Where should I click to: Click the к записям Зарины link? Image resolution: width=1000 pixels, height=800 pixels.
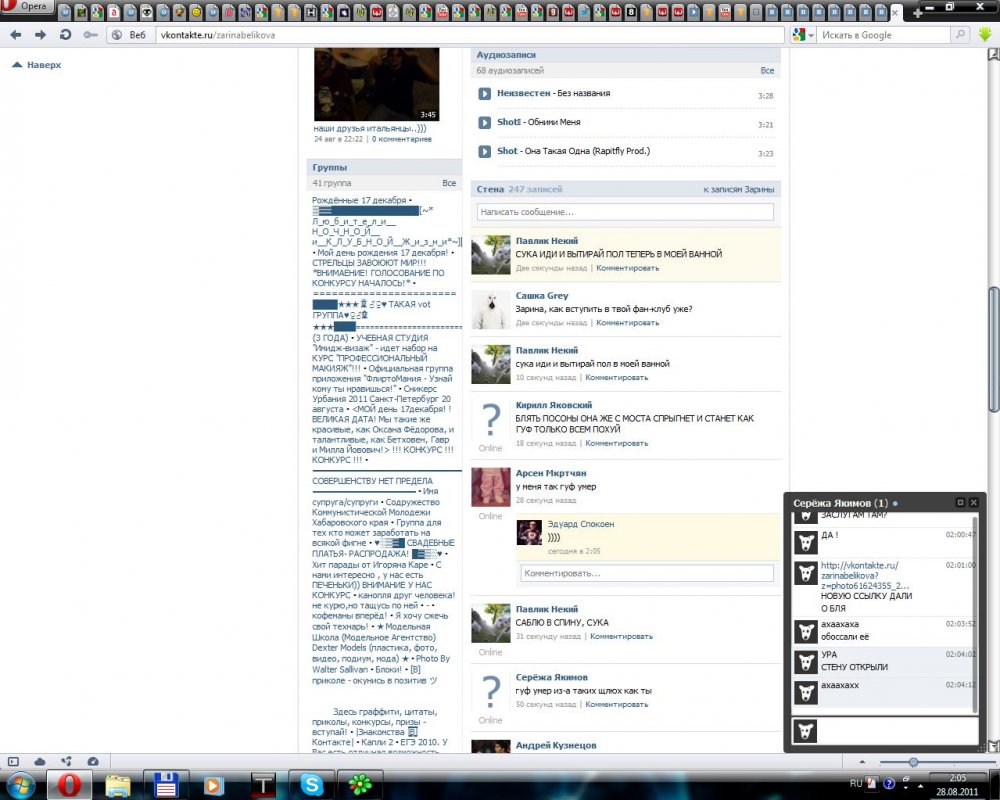click(x=739, y=189)
